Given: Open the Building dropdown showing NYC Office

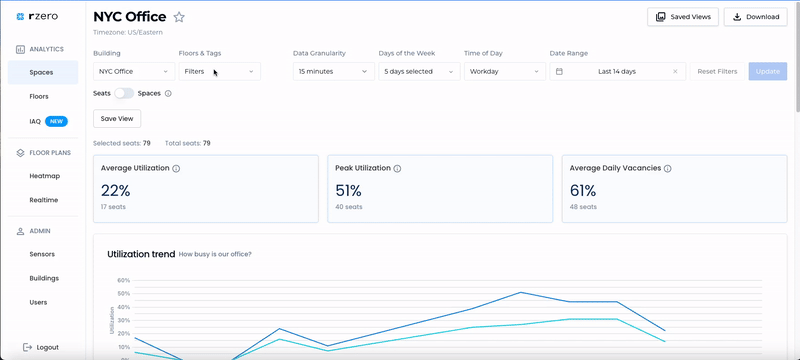Looking at the screenshot, I should (x=134, y=71).
